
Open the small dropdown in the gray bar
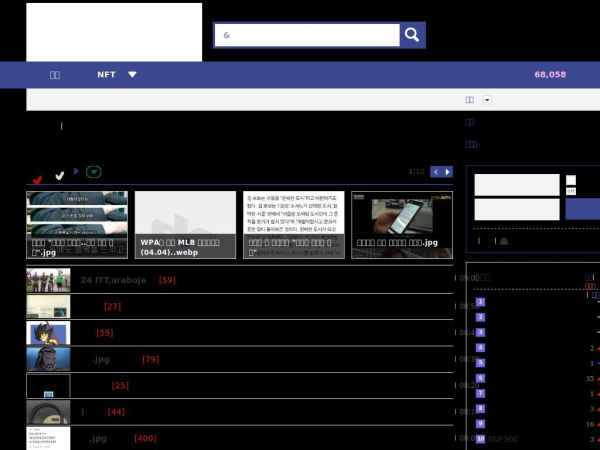[x=487, y=100]
